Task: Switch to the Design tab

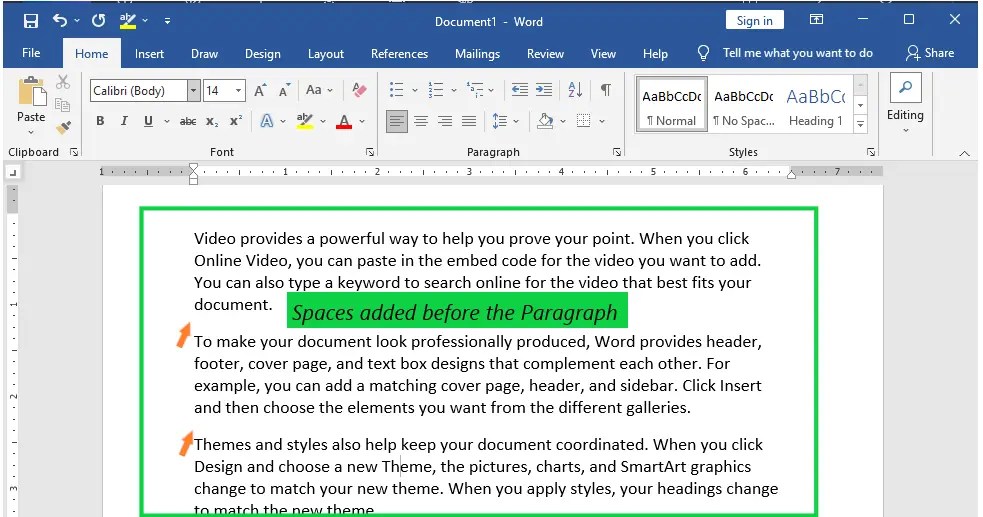Action: [x=263, y=54]
